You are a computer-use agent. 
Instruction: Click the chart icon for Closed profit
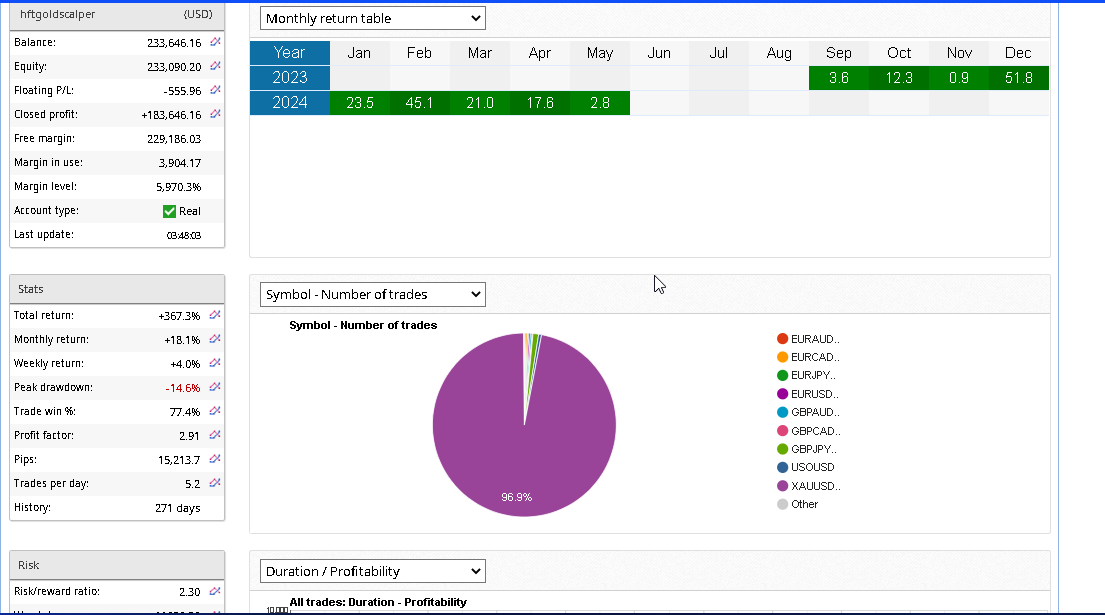point(215,115)
